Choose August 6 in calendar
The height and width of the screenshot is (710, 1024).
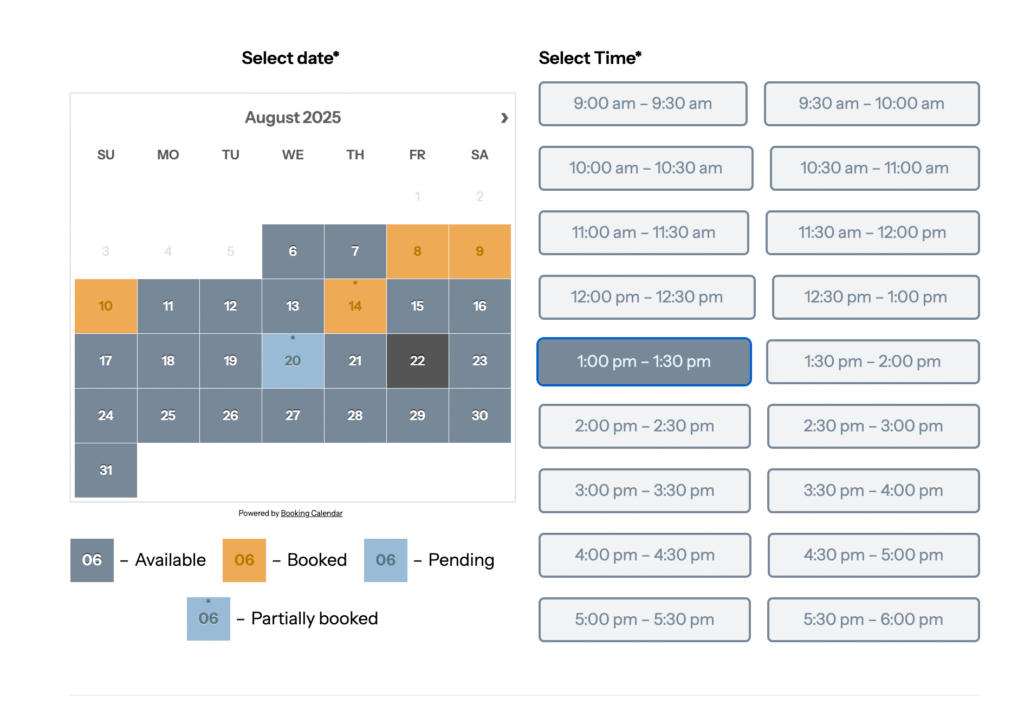292,251
